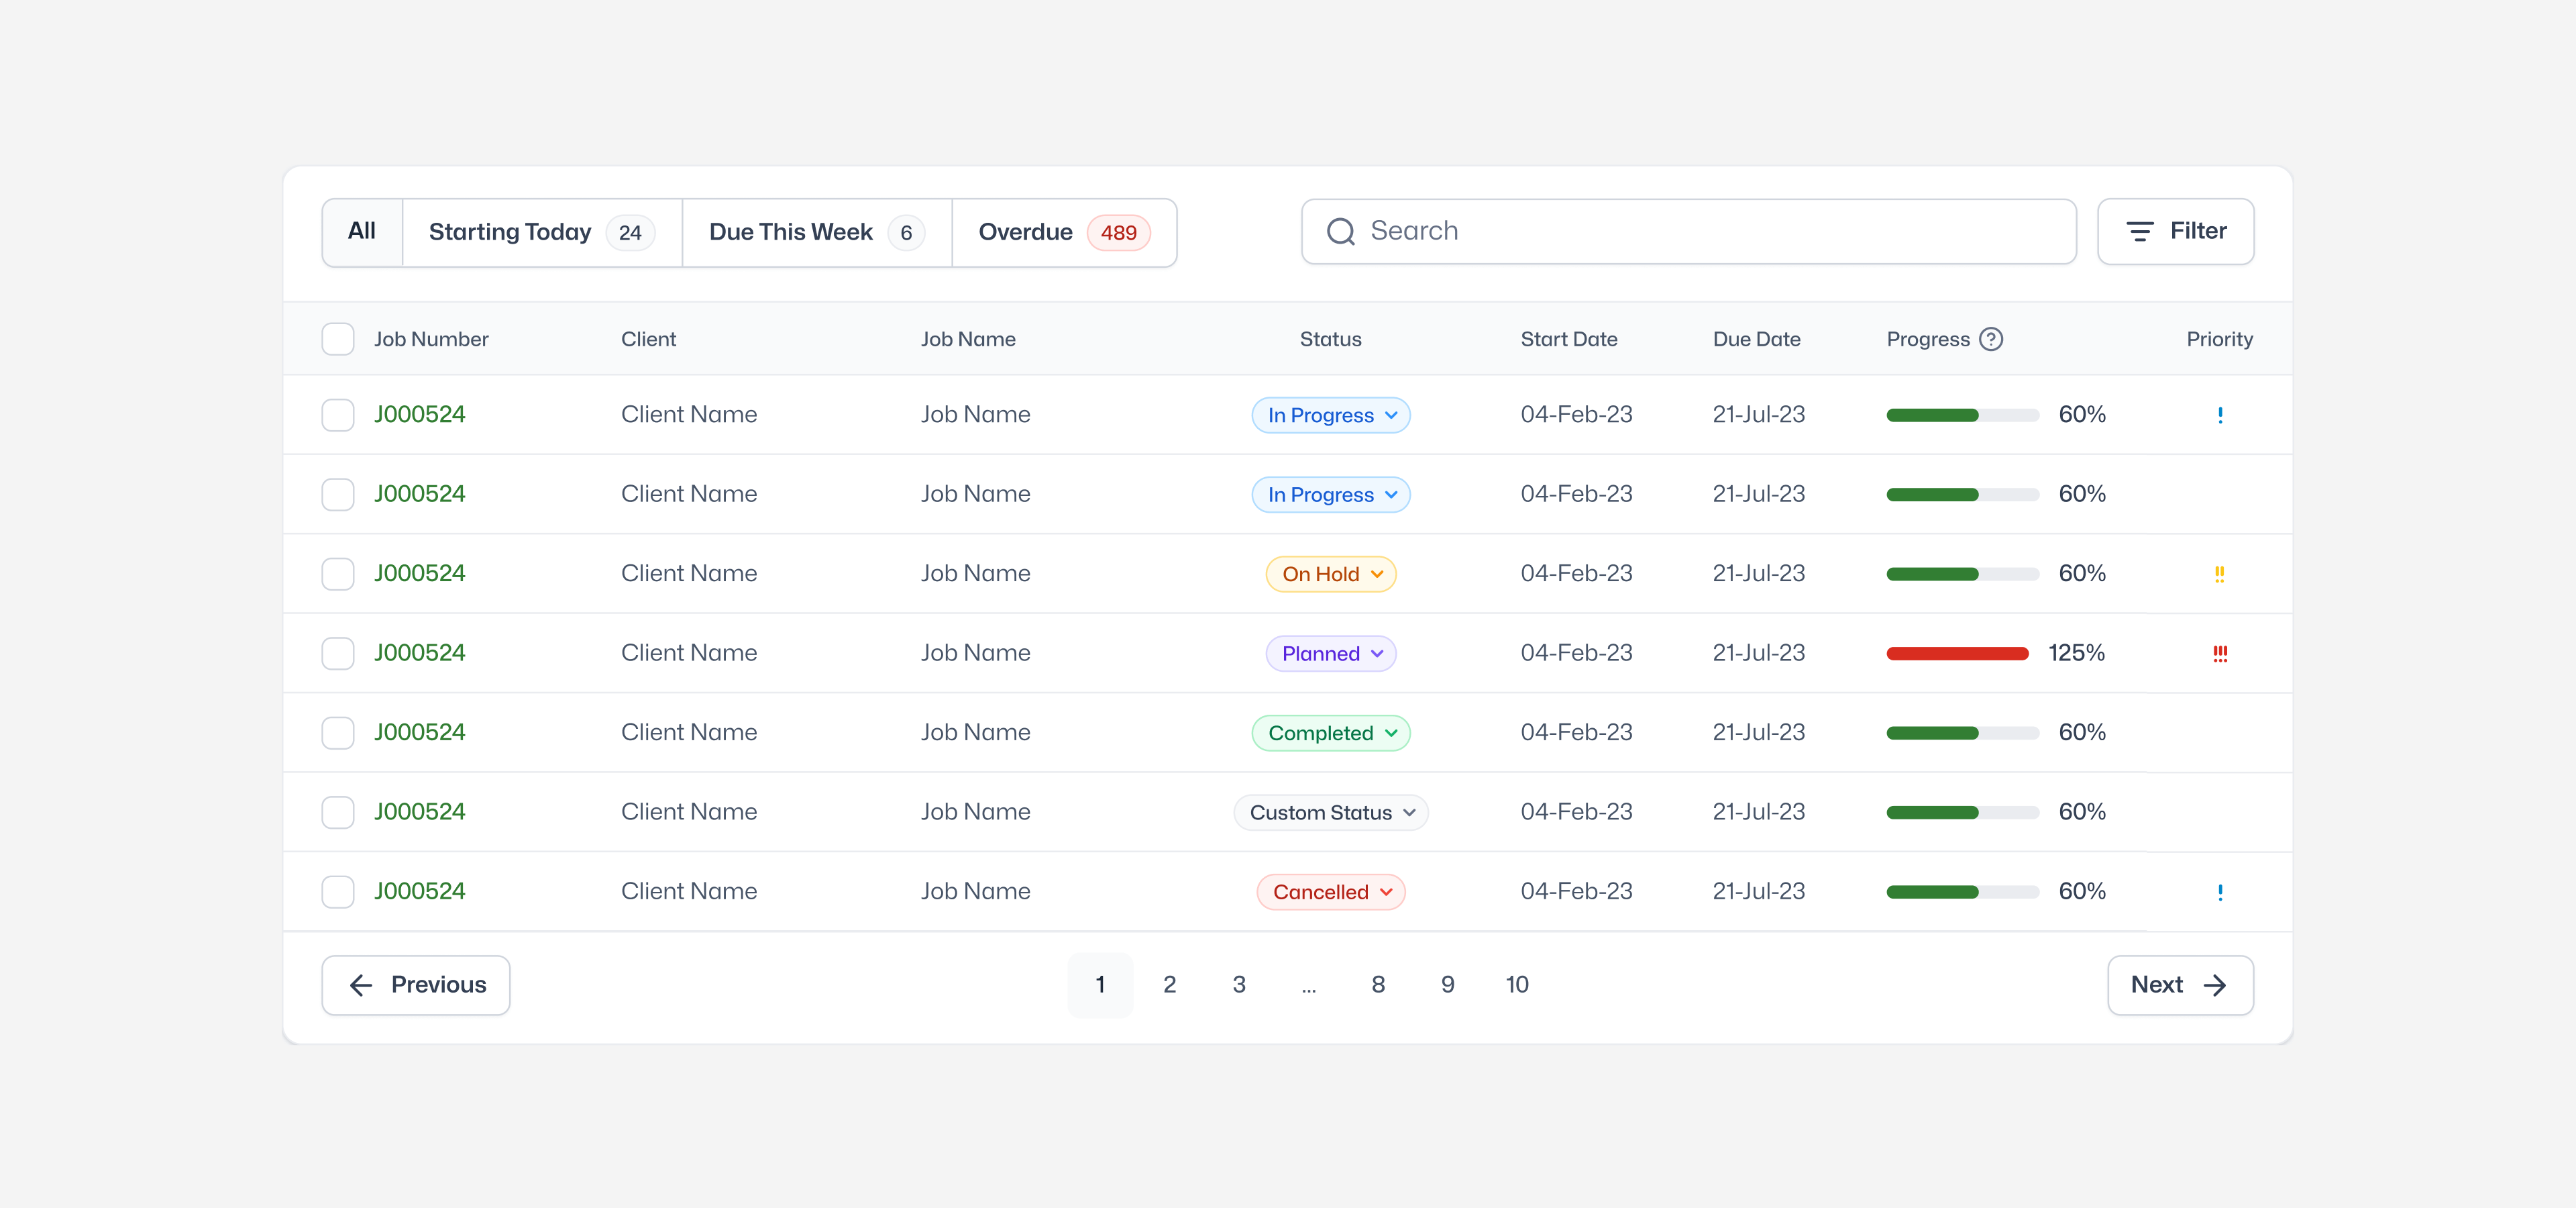Click the blue priority icon in first row
The image size is (2576, 1208).
point(2220,415)
